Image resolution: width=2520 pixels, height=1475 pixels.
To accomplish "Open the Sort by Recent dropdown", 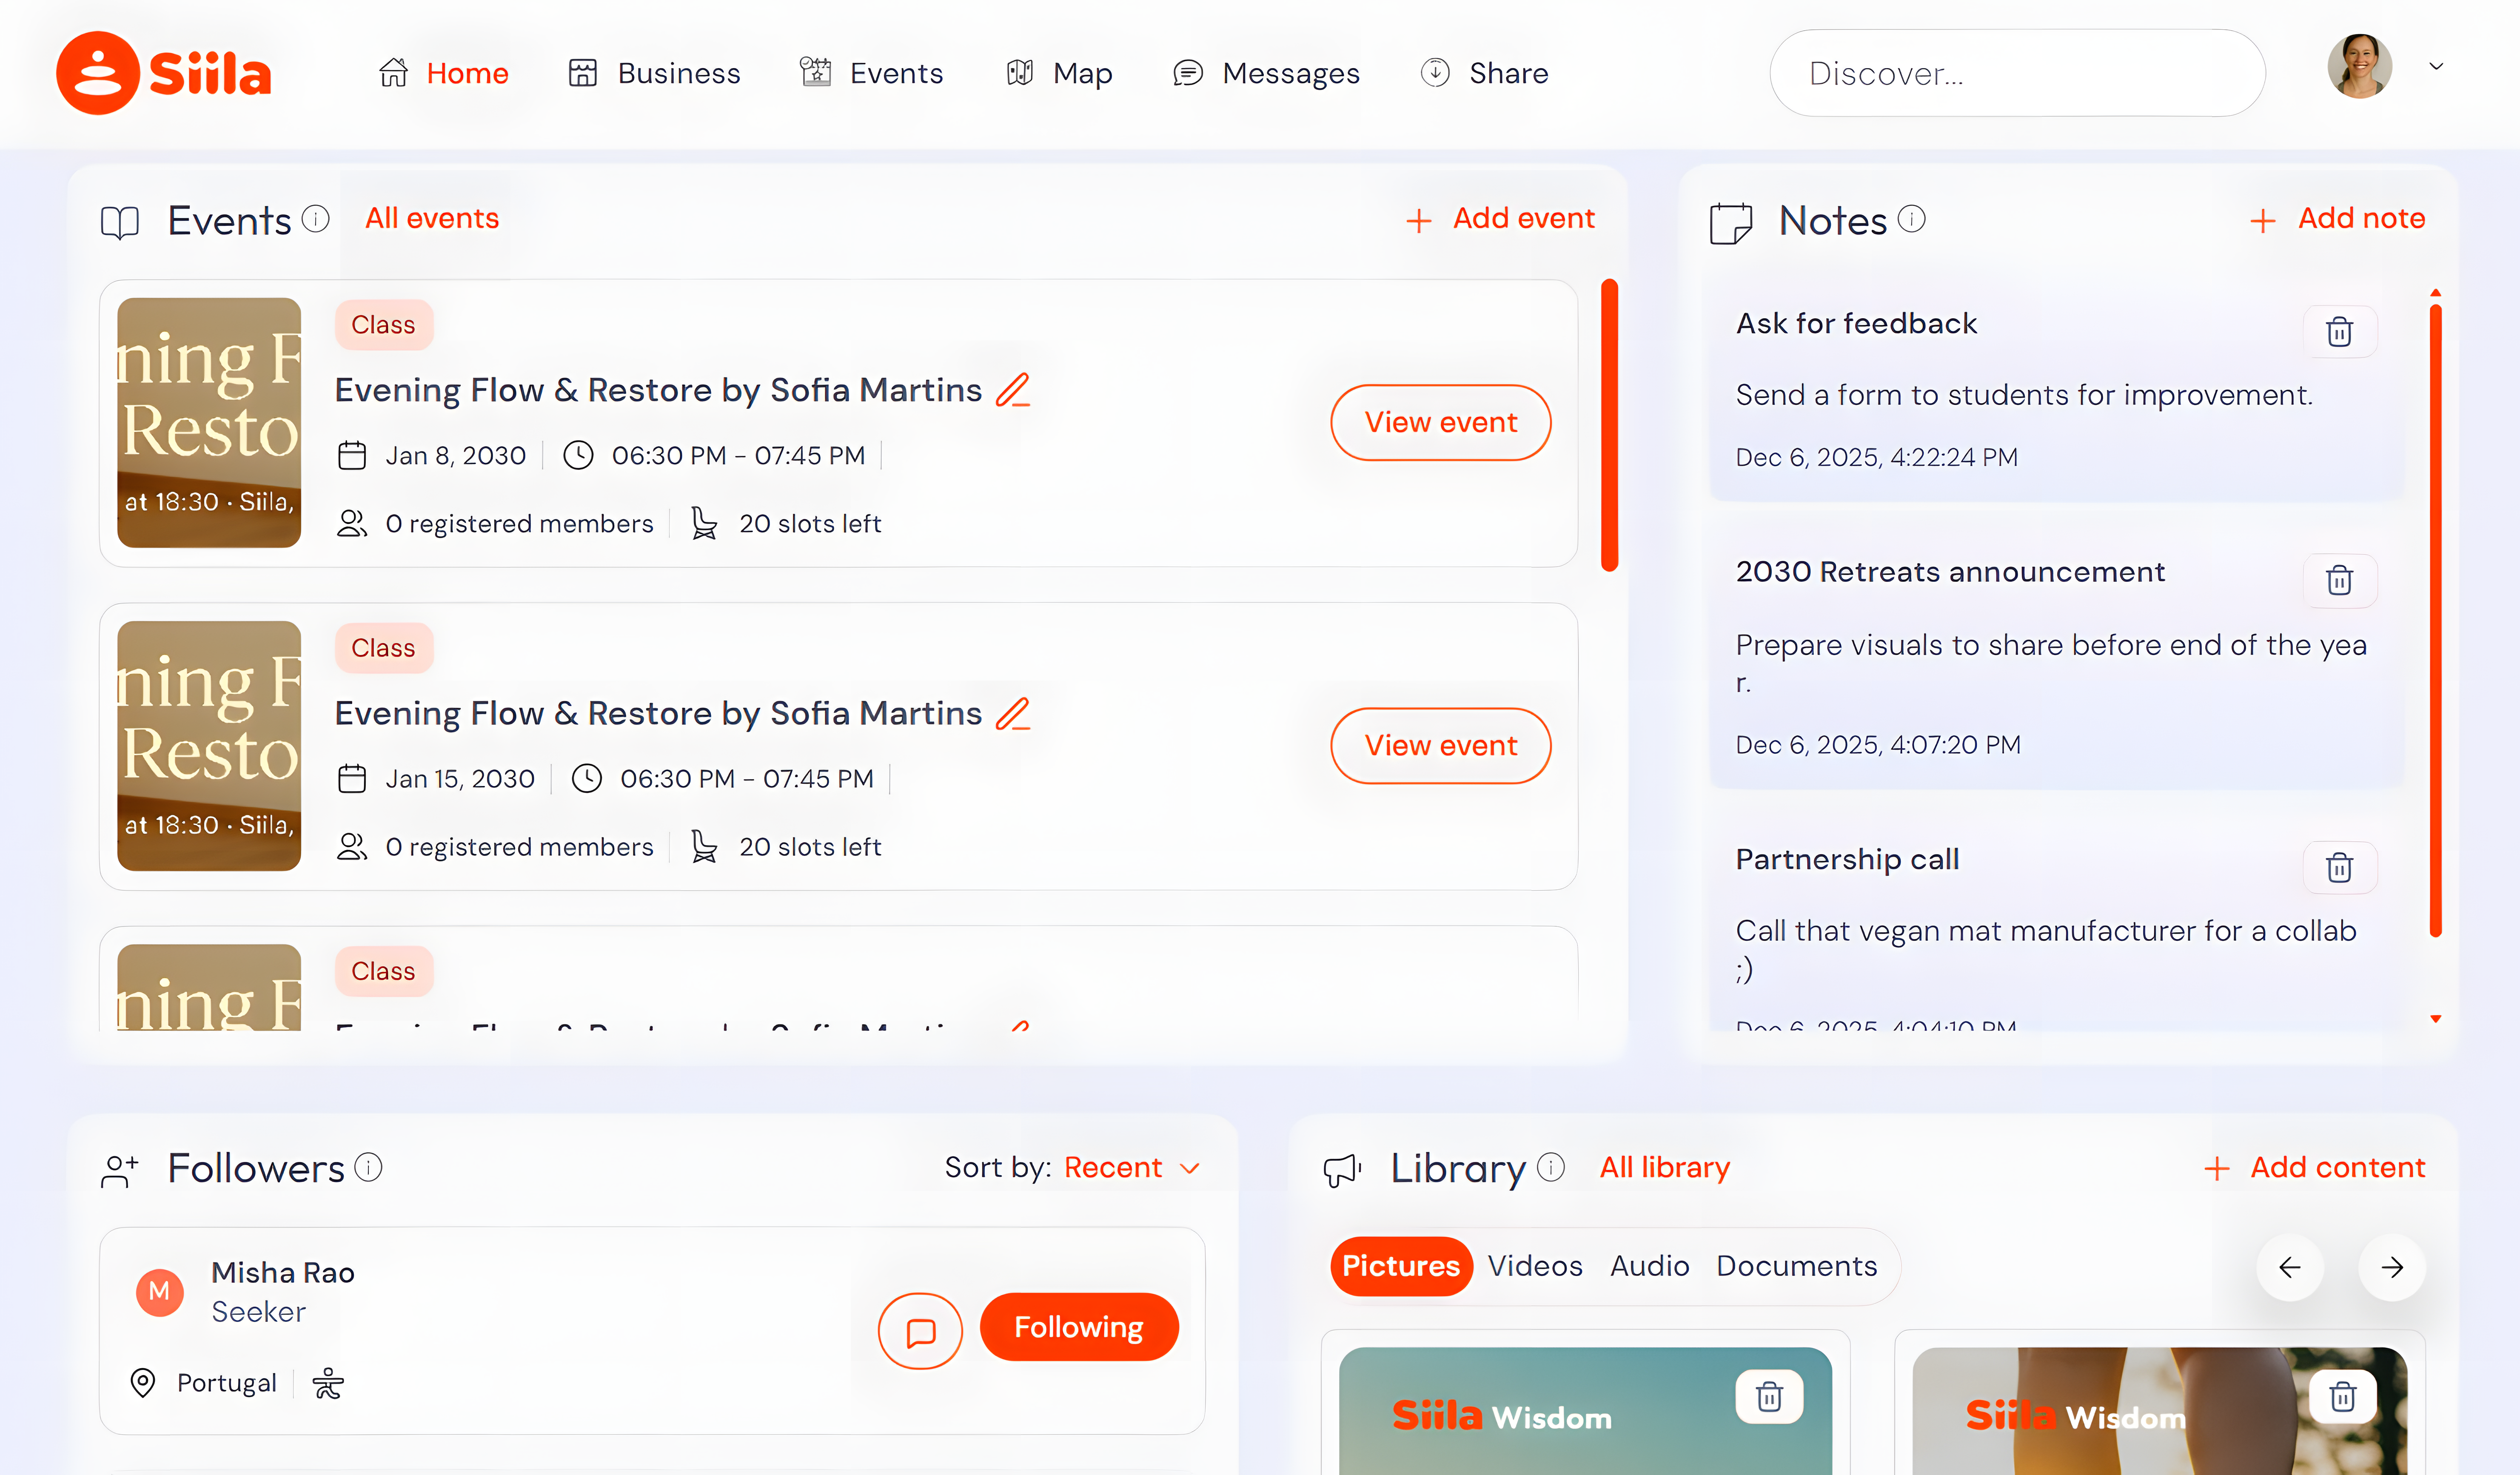I will [1132, 1167].
